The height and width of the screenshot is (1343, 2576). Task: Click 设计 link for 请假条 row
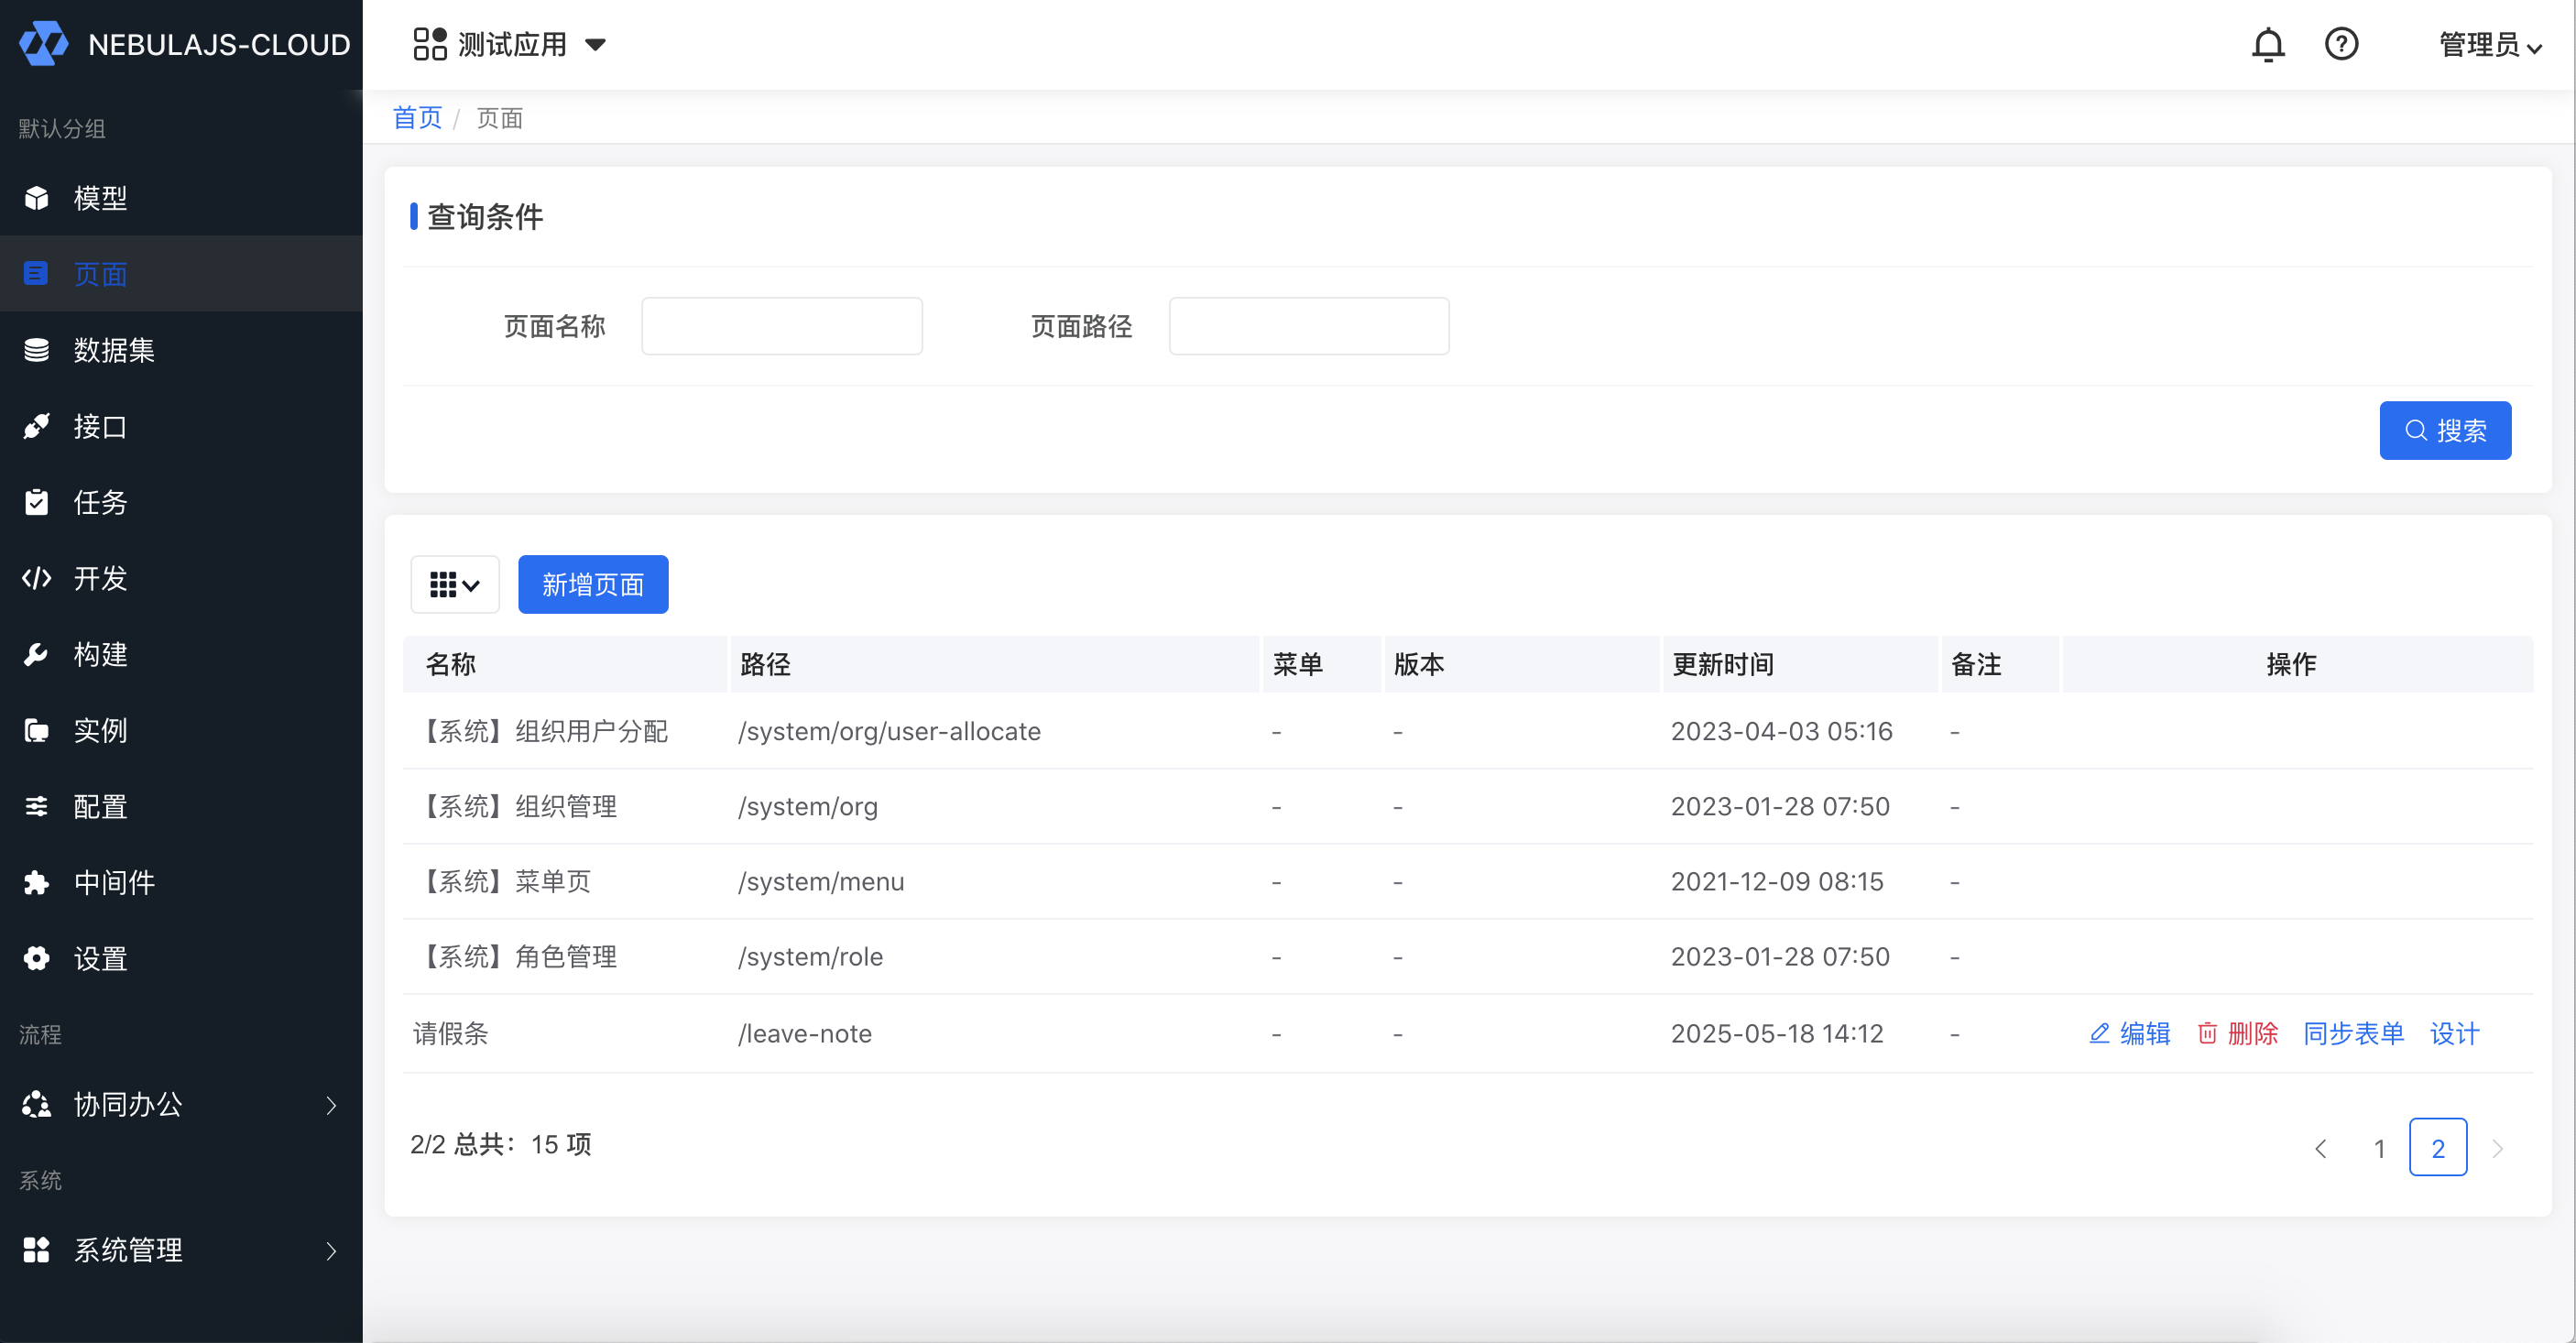(x=2454, y=1033)
